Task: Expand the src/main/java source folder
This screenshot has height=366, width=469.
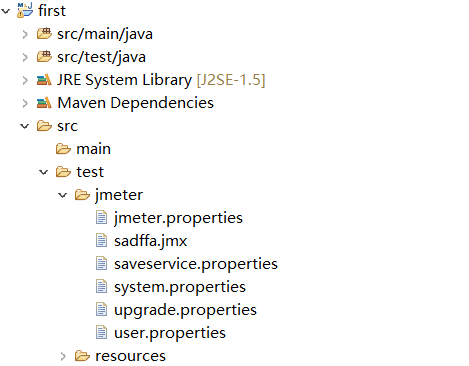Action: (x=25, y=34)
